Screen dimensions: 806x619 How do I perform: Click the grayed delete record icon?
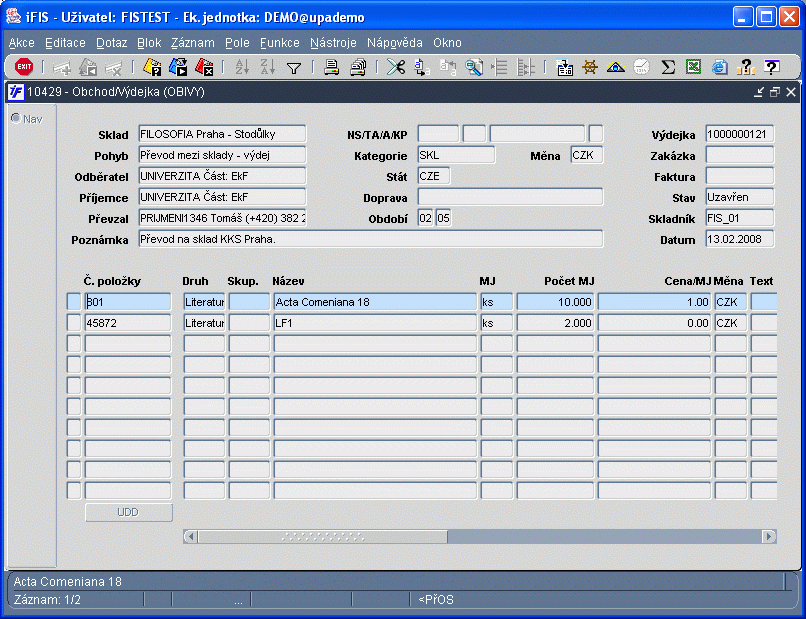[x=114, y=67]
